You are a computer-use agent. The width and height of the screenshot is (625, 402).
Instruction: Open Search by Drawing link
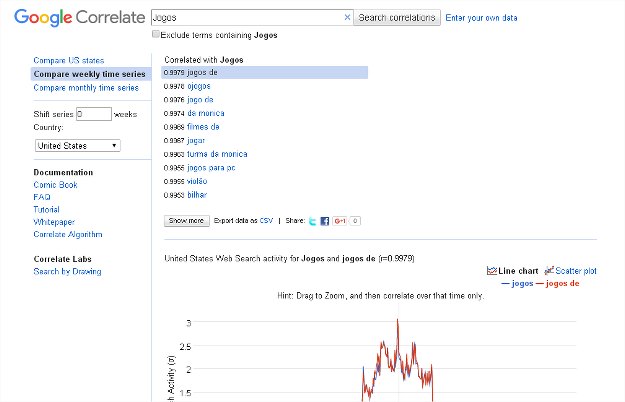click(67, 271)
